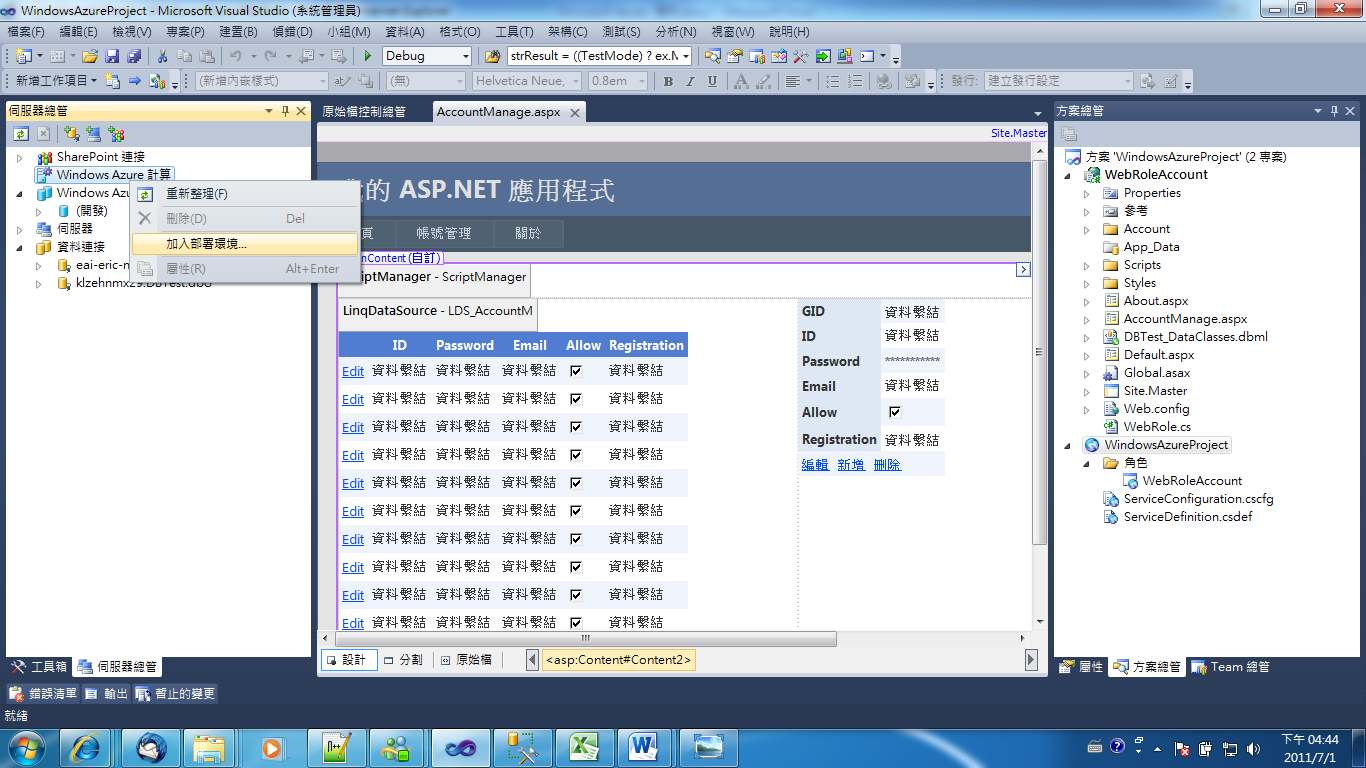The width and height of the screenshot is (1366, 768).
Task: Select the <asp:Content#Content2> tag breadcrumb
Action: point(618,660)
